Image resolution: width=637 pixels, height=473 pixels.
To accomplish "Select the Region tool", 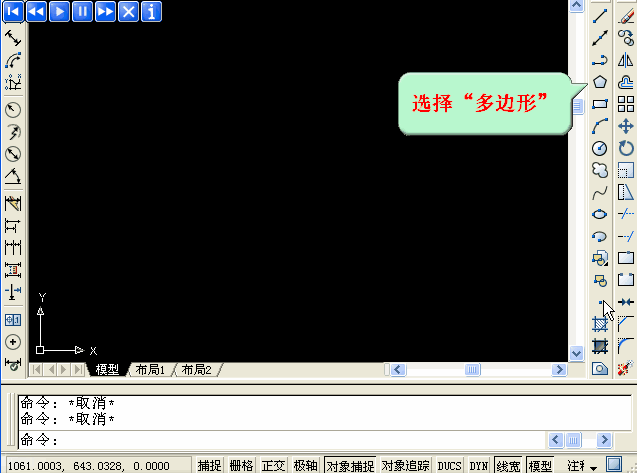I will 600,369.
